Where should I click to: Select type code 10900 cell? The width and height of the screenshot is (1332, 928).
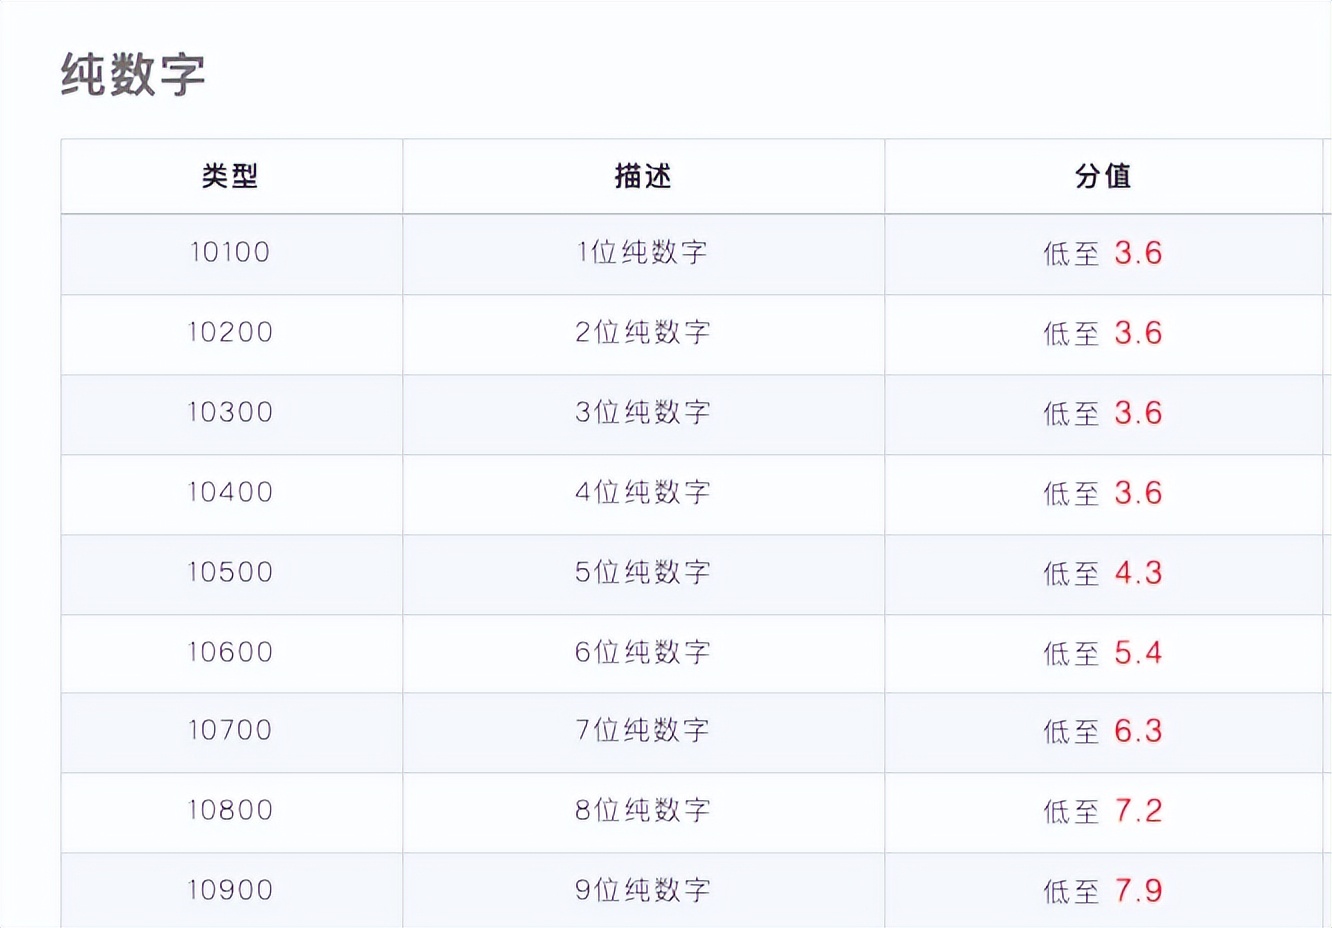tap(230, 890)
